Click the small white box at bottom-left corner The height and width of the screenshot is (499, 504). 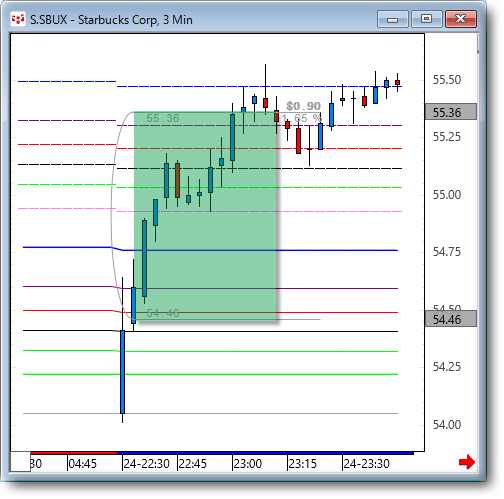tap(20, 461)
